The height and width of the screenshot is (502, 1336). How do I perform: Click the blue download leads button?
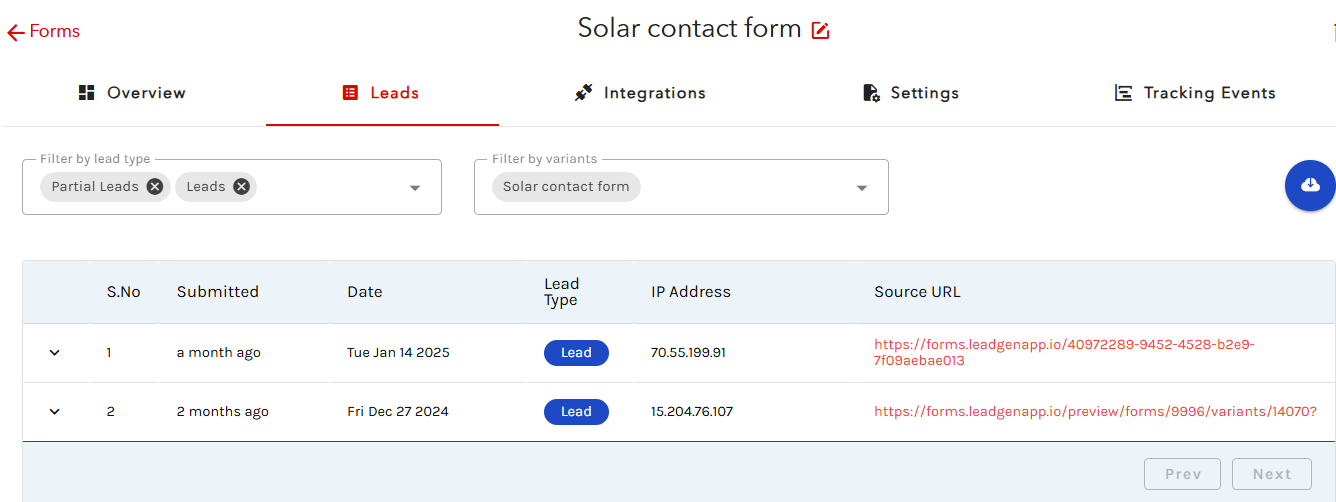point(1310,185)
